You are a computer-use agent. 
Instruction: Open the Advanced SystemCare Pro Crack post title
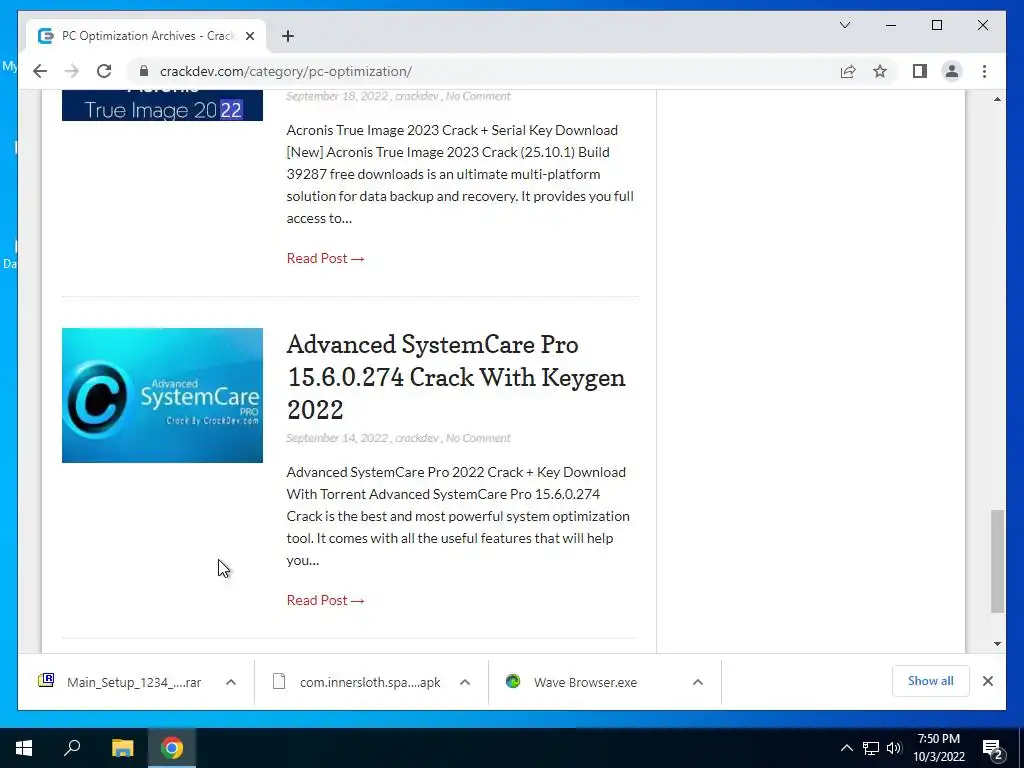(456, 377)
